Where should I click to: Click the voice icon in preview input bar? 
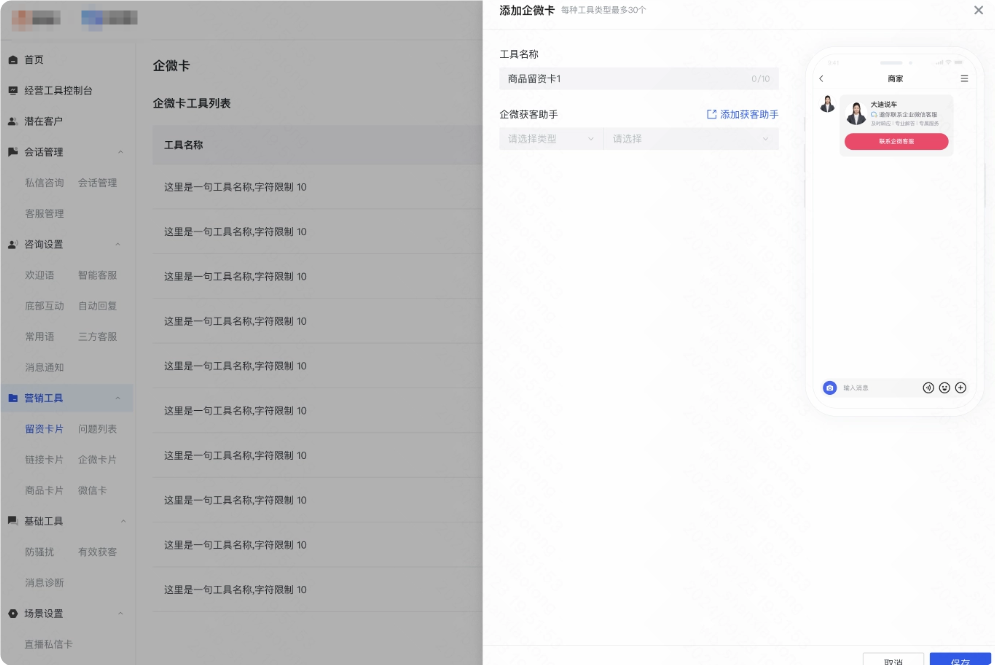pyautogui.click(x=928, y=388)
